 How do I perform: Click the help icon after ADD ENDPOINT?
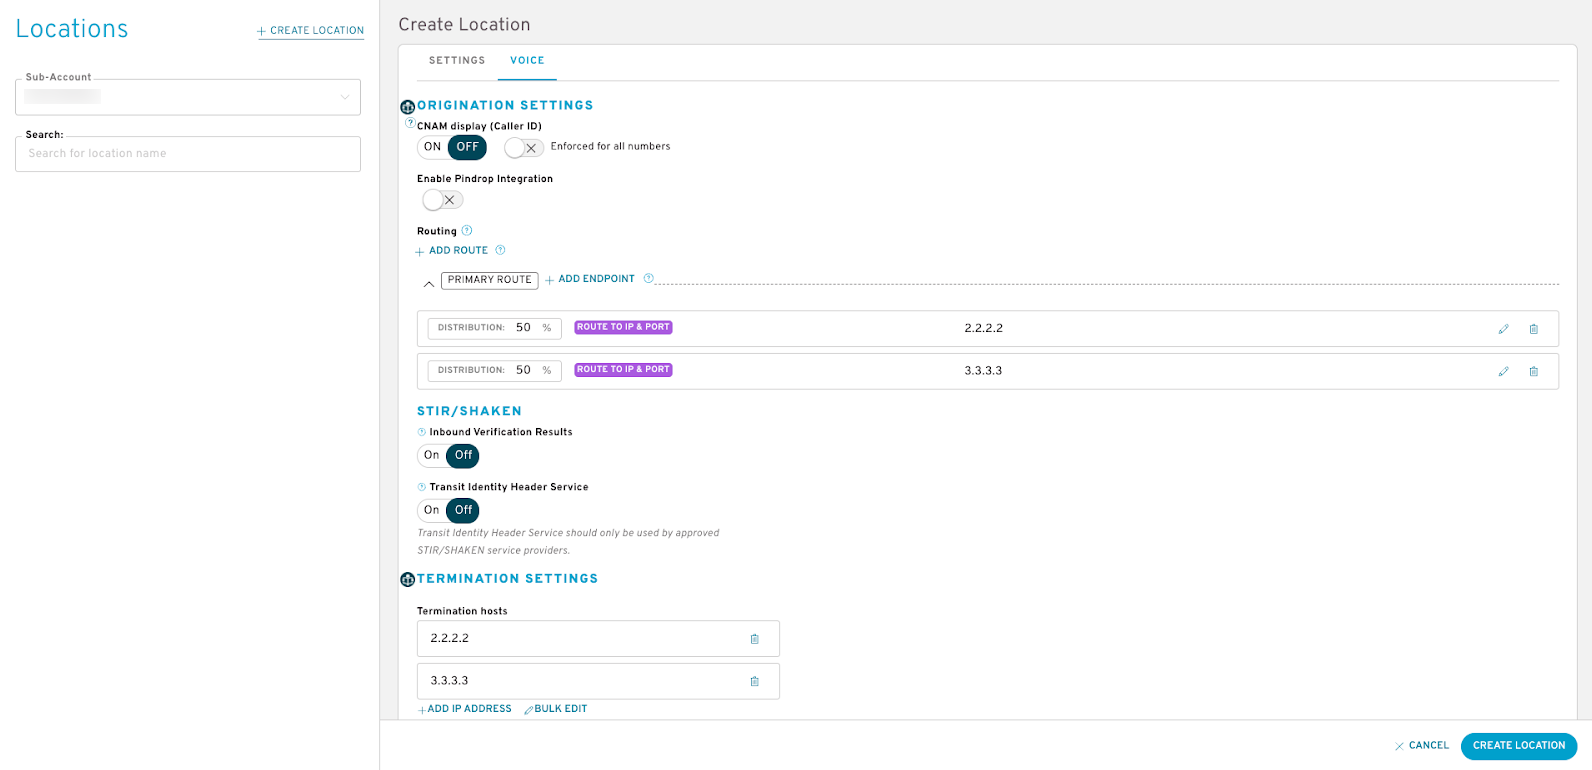[x=649, y=278]
